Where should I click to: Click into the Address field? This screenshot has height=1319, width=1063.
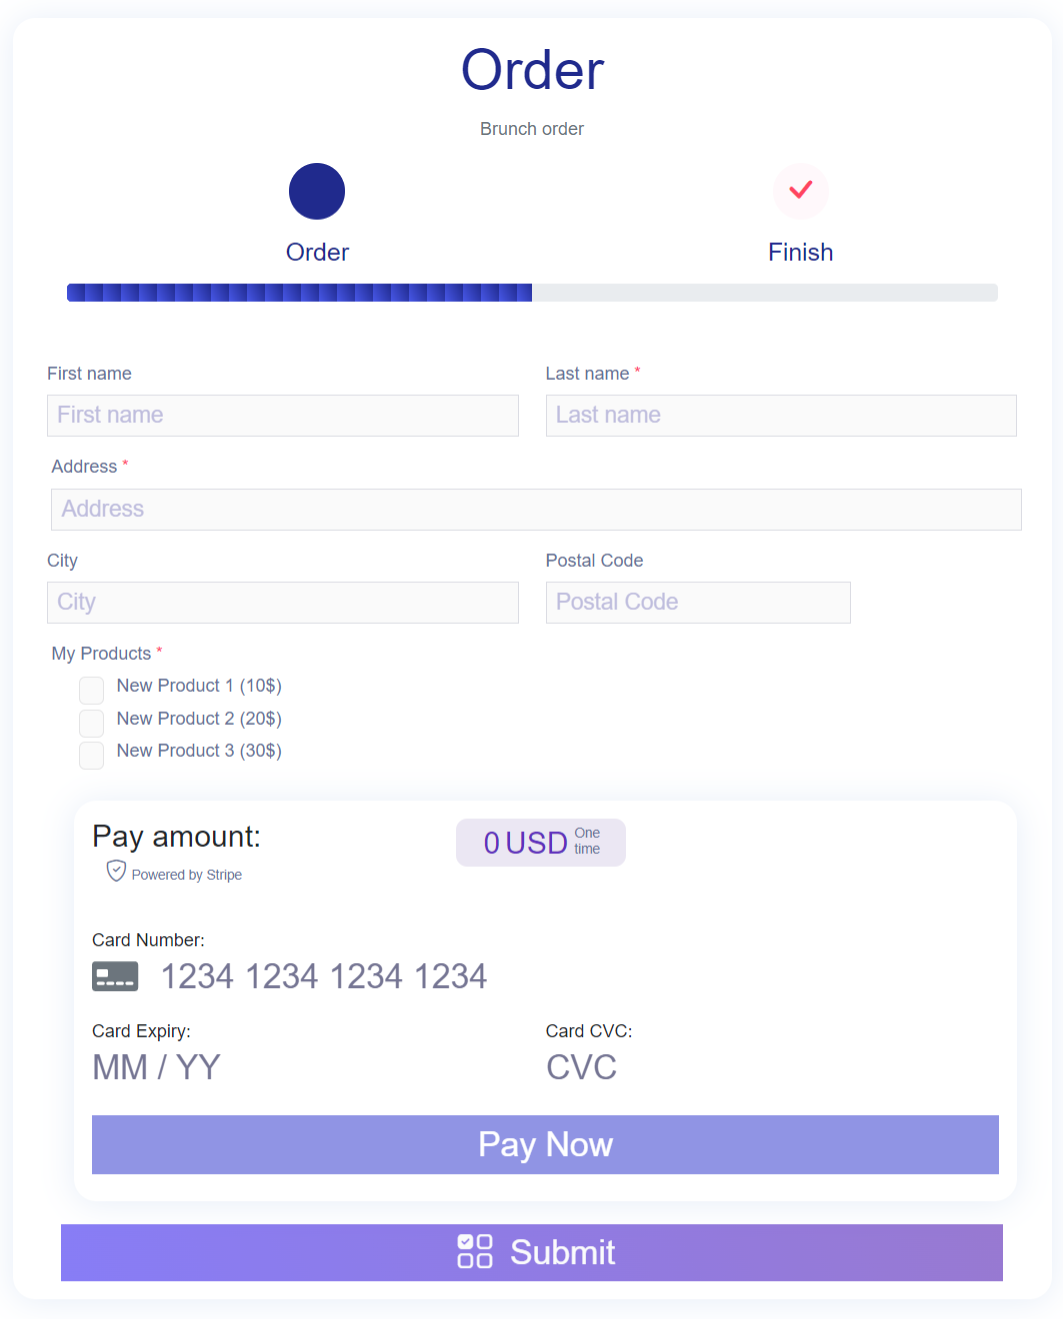[x=536, y=509]
